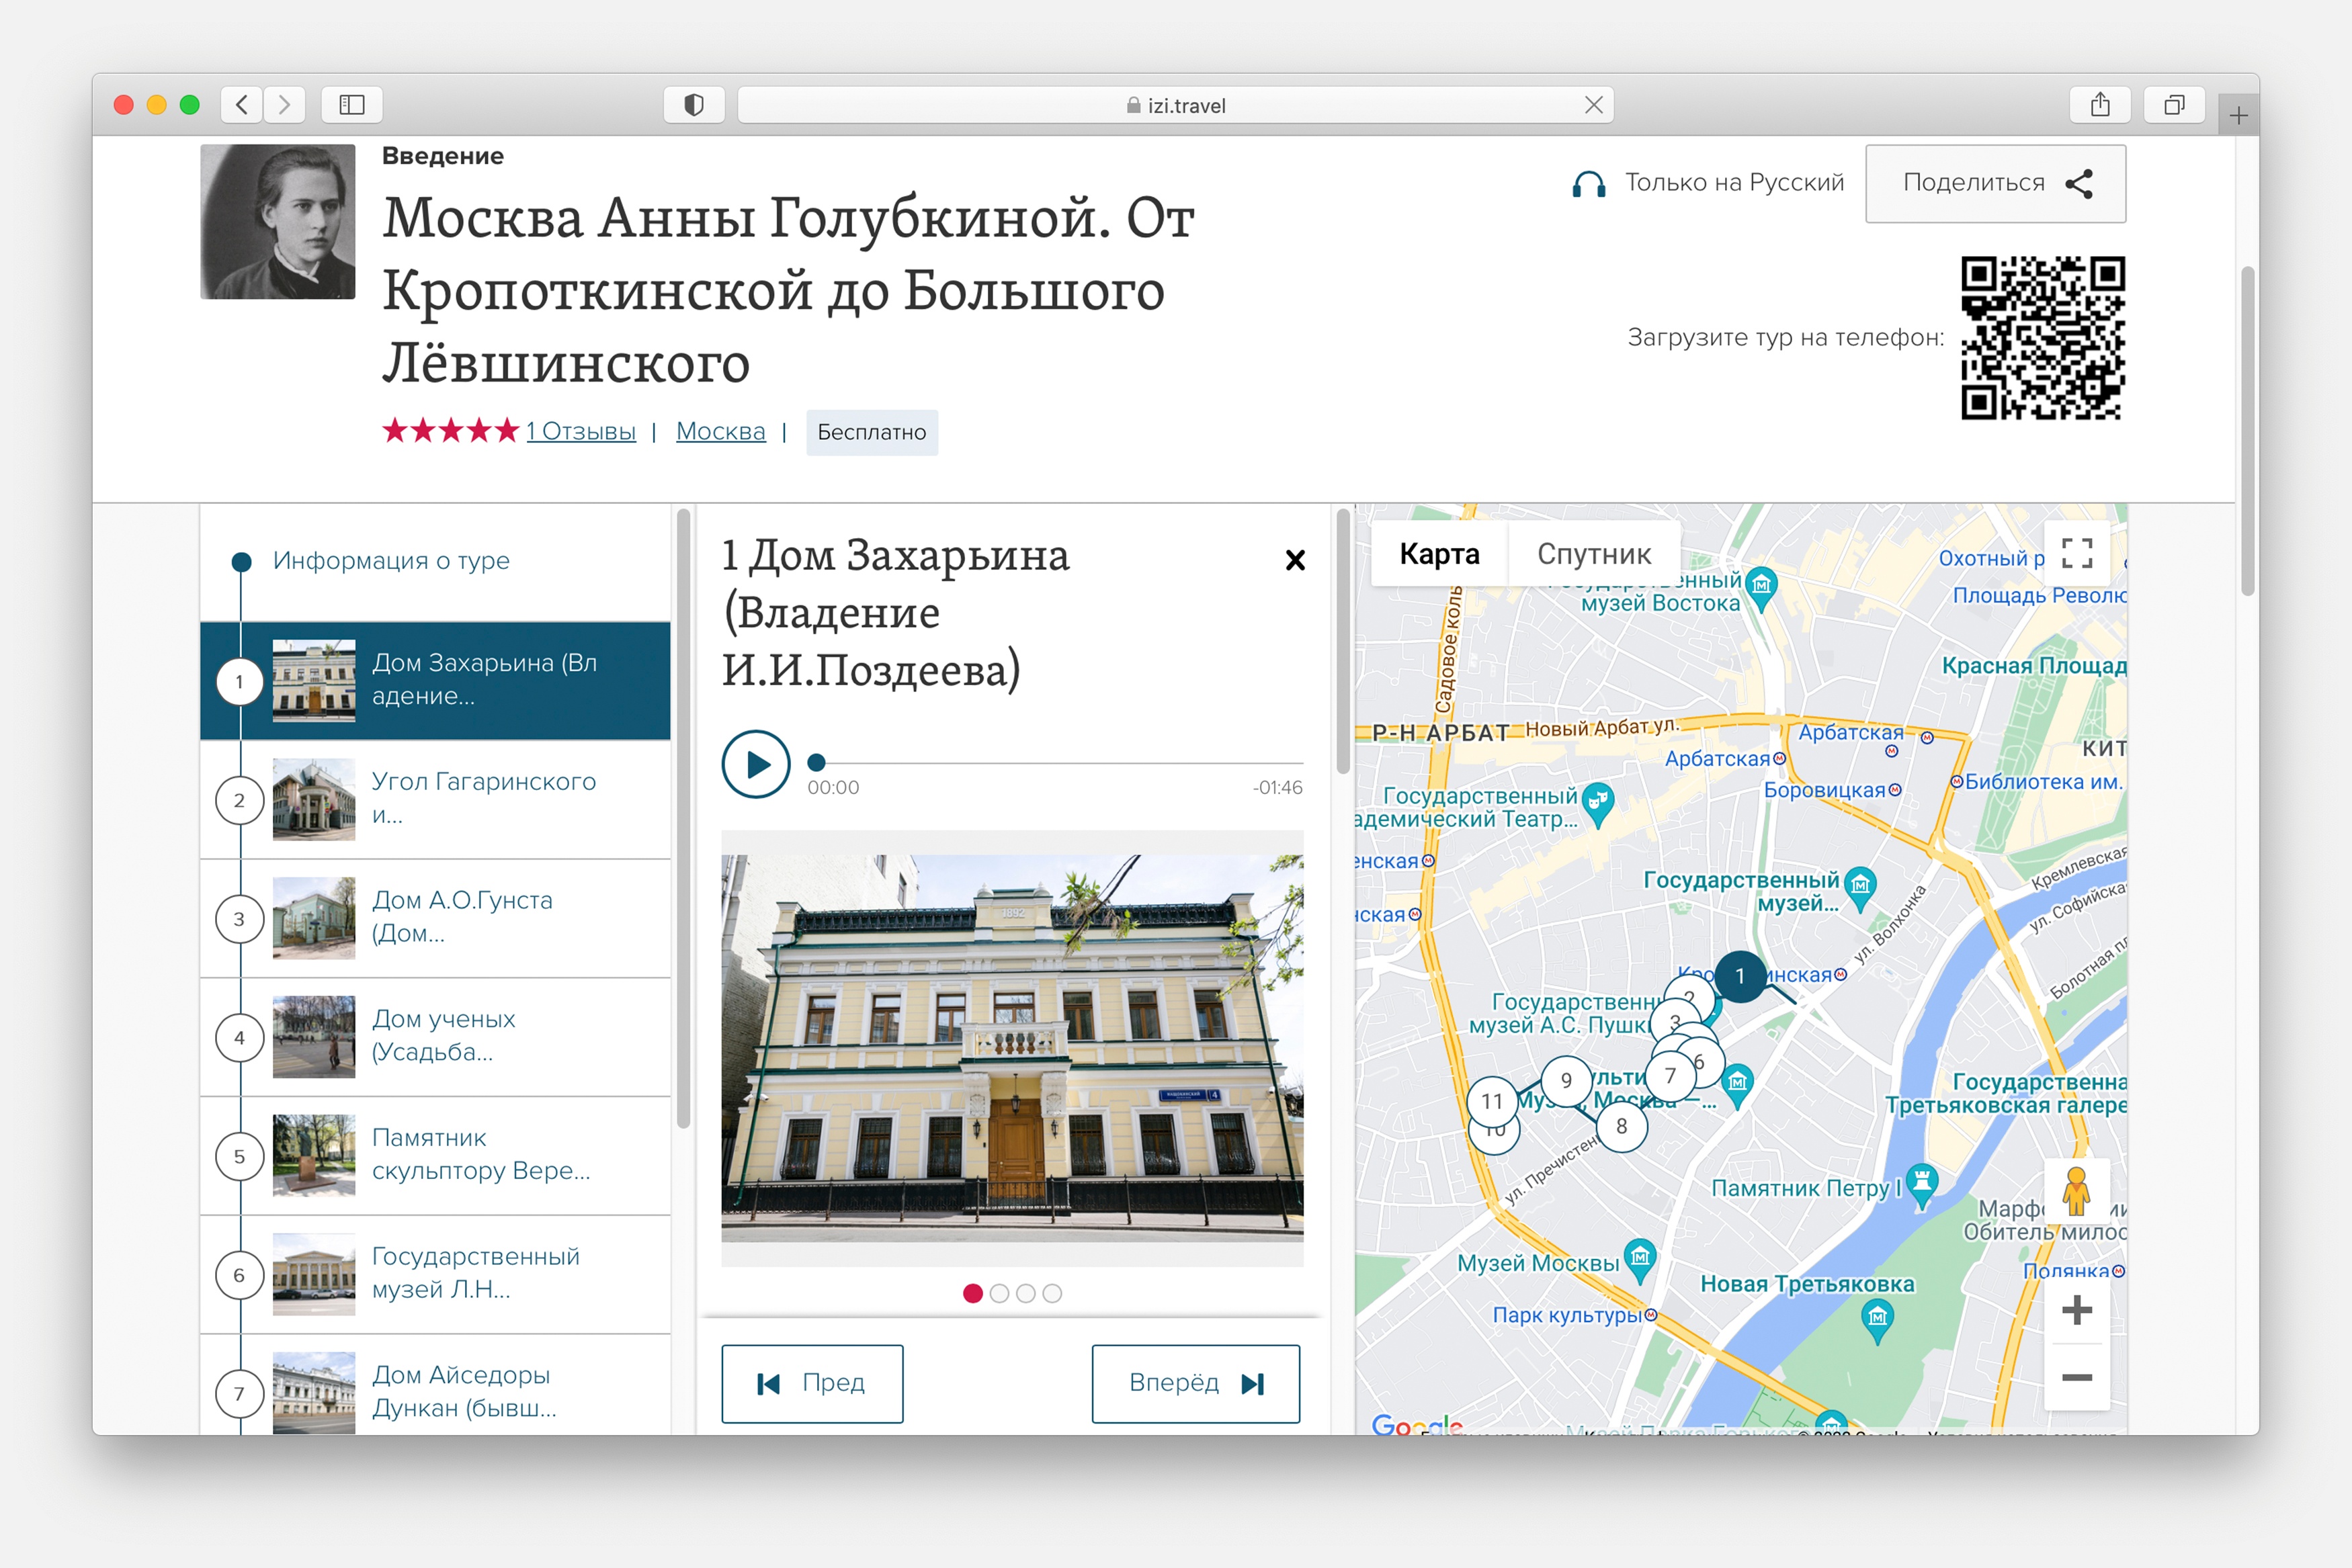Image resolution: width=2352 pixels, height=1568 pixels.
Task: Zoom out the map
Action: (x=2077, y=1377)
